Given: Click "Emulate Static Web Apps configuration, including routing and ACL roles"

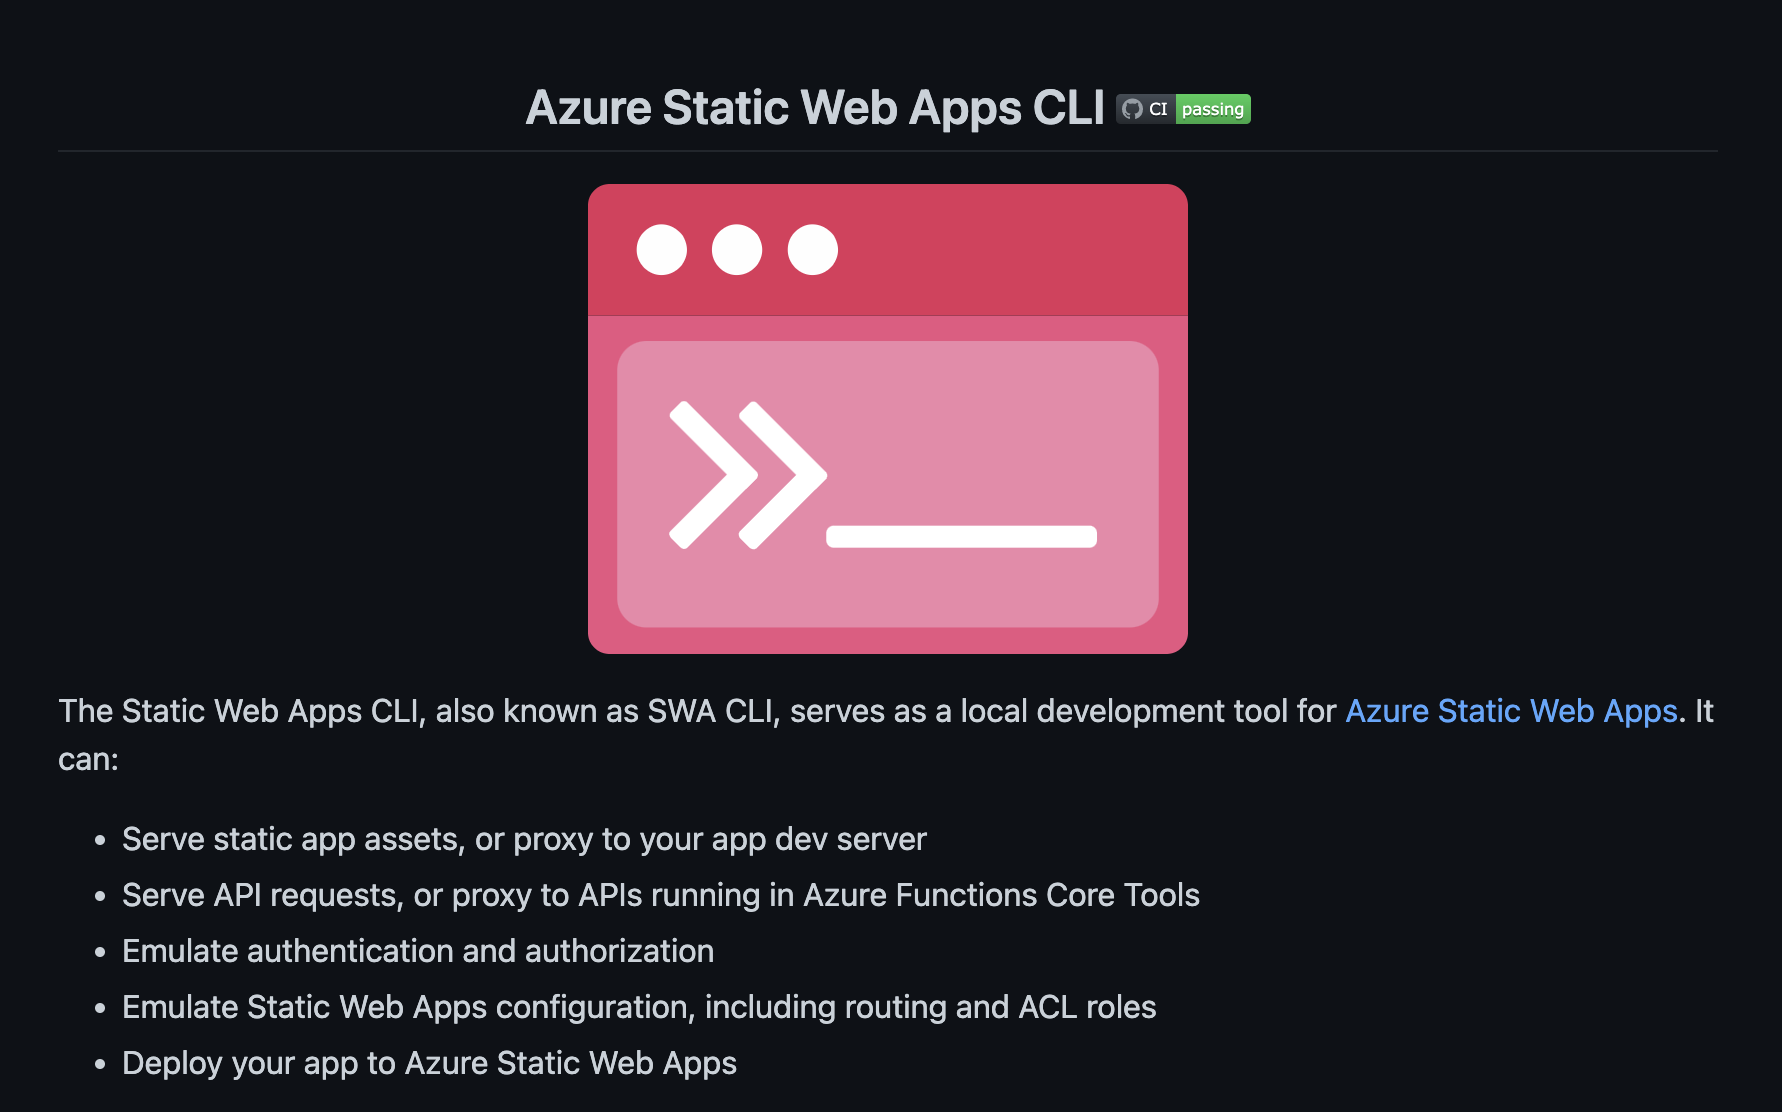Looking at the screenshot, I should click(x=639, y=1007).
